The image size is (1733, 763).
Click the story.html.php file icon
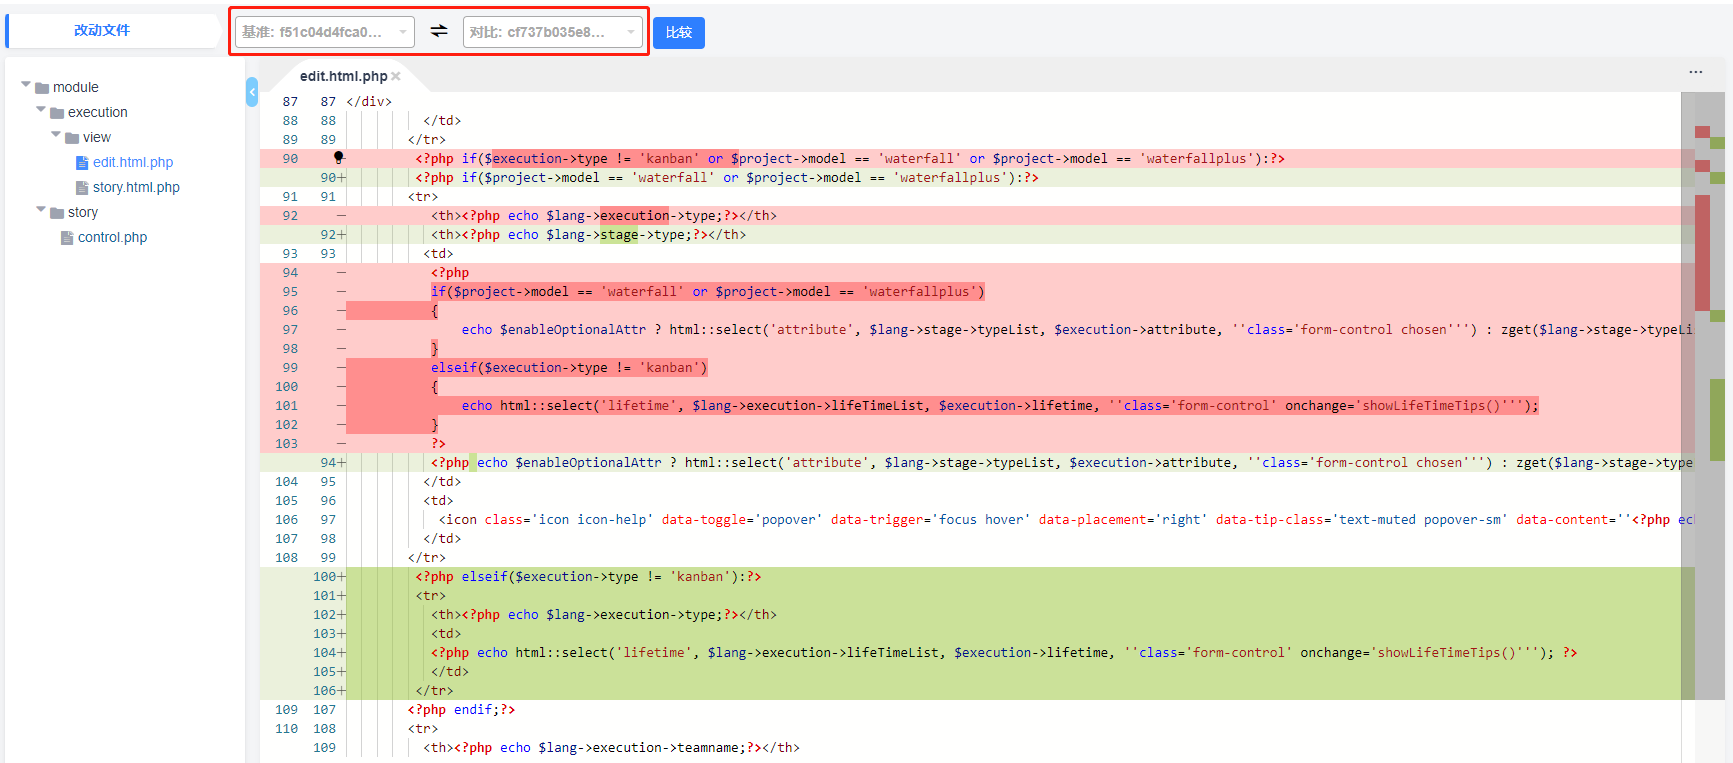(x=82, y=188)
